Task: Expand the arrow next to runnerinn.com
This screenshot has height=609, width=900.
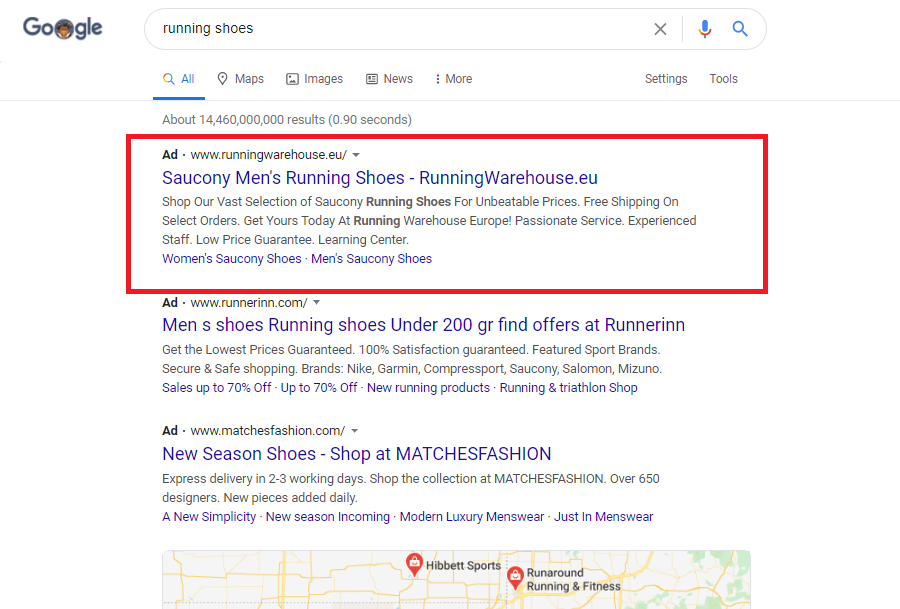Action: pos(316,302)
